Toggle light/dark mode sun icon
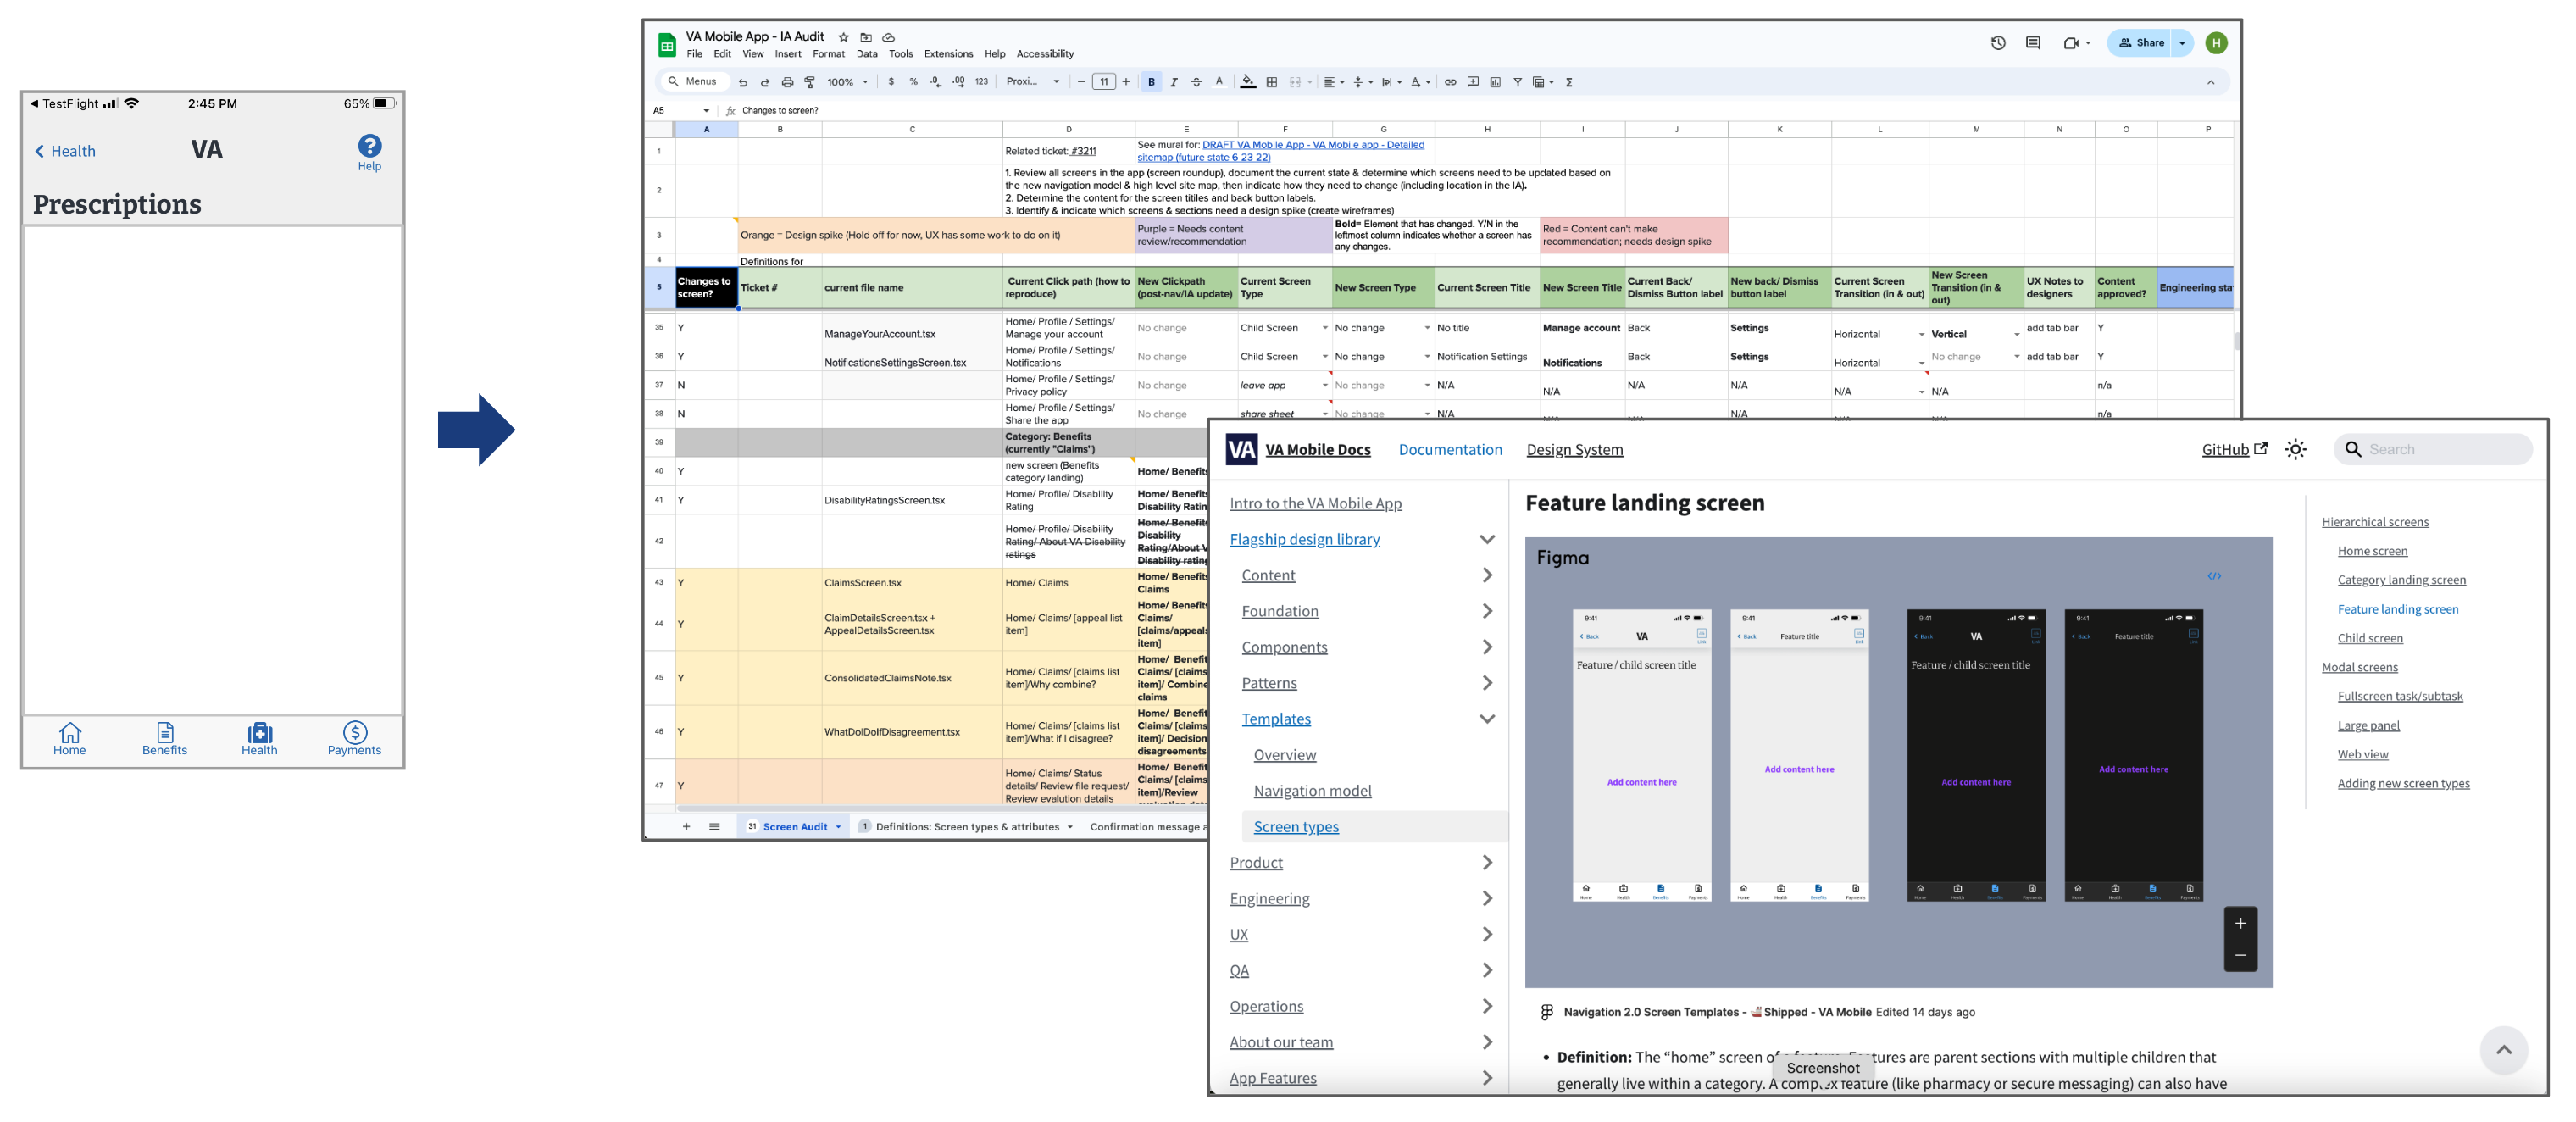 pos(2295,450)
